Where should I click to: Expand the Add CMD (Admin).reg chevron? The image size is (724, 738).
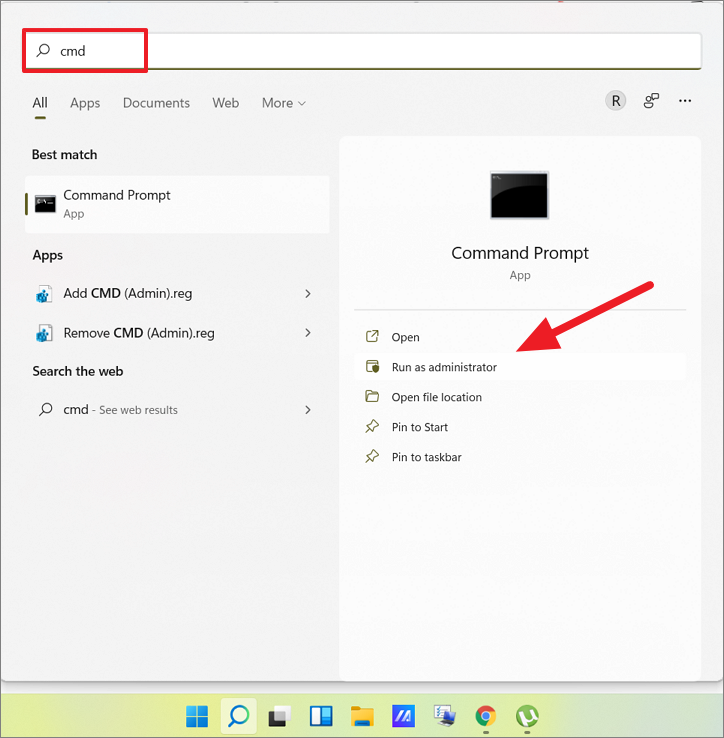coord(308,294)
